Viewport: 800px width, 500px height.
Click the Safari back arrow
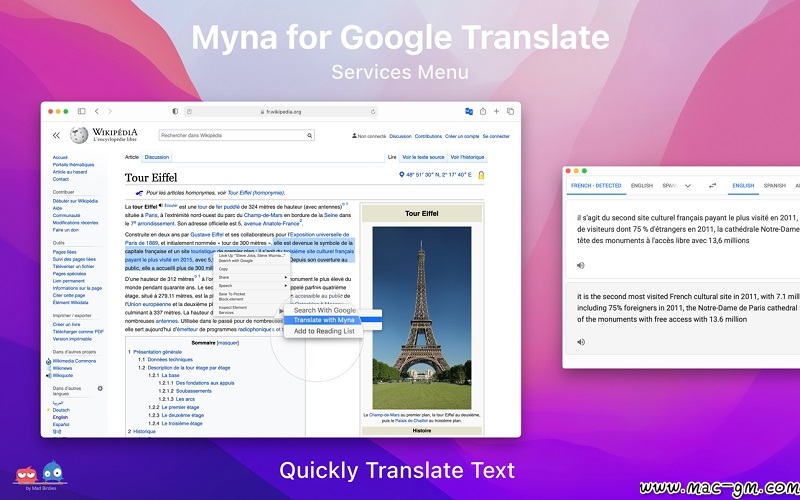click(x=96, y=111)
